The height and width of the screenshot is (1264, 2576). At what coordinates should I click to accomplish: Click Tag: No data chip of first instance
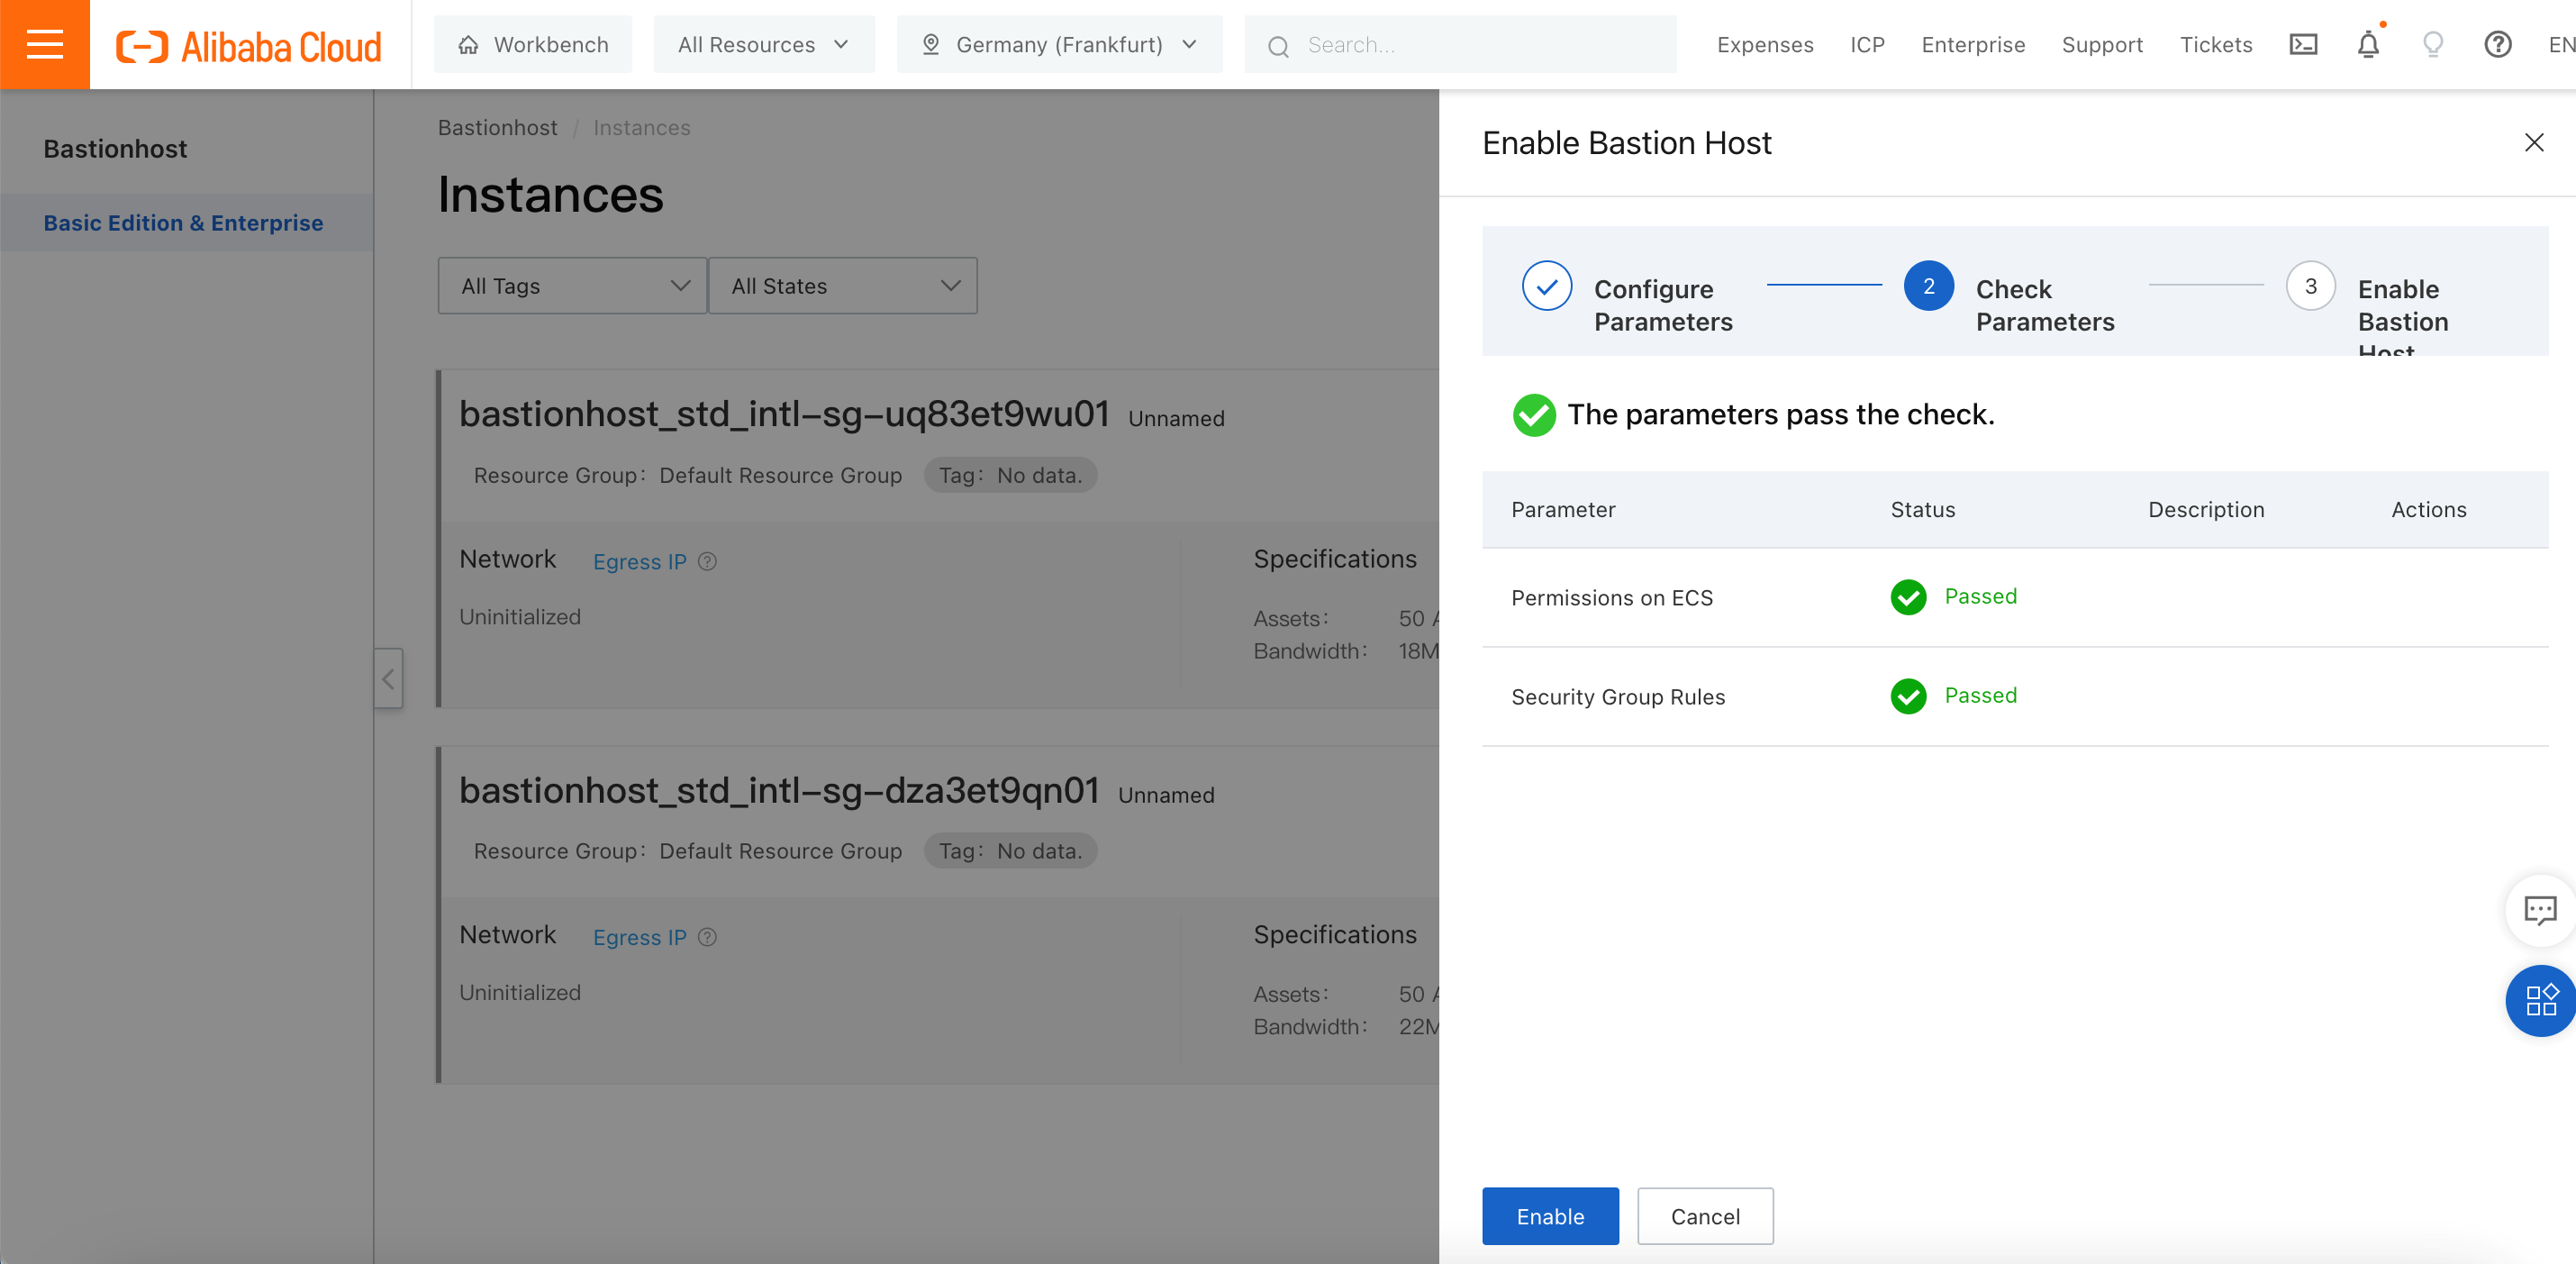point(1010,475)
